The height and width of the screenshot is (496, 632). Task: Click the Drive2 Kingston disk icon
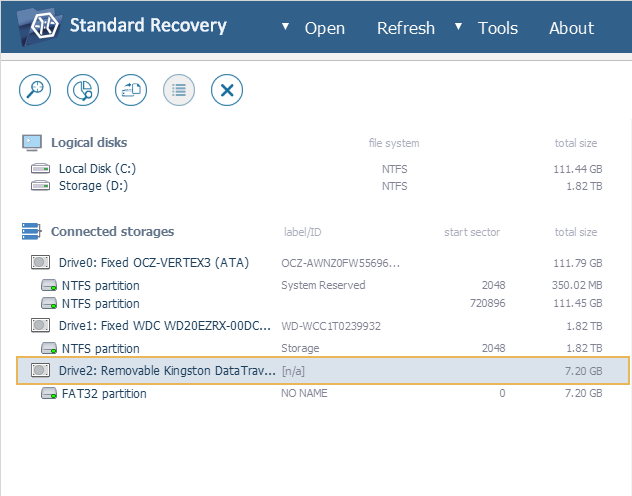40,370
